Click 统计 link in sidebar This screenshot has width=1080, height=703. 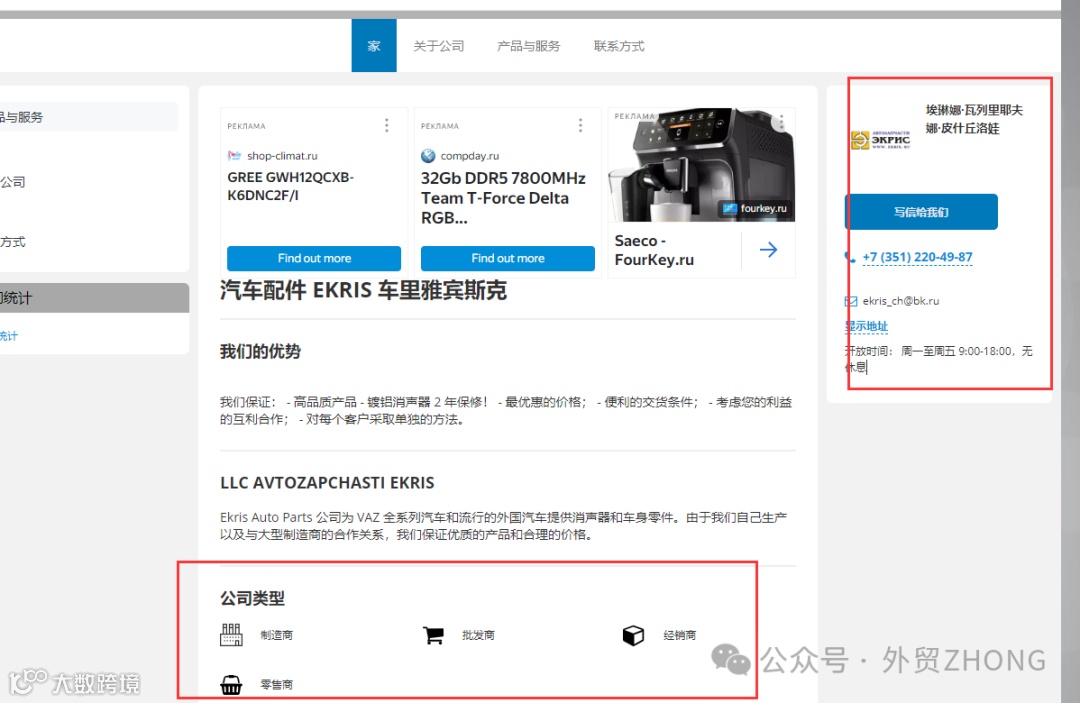coord(9,336)
